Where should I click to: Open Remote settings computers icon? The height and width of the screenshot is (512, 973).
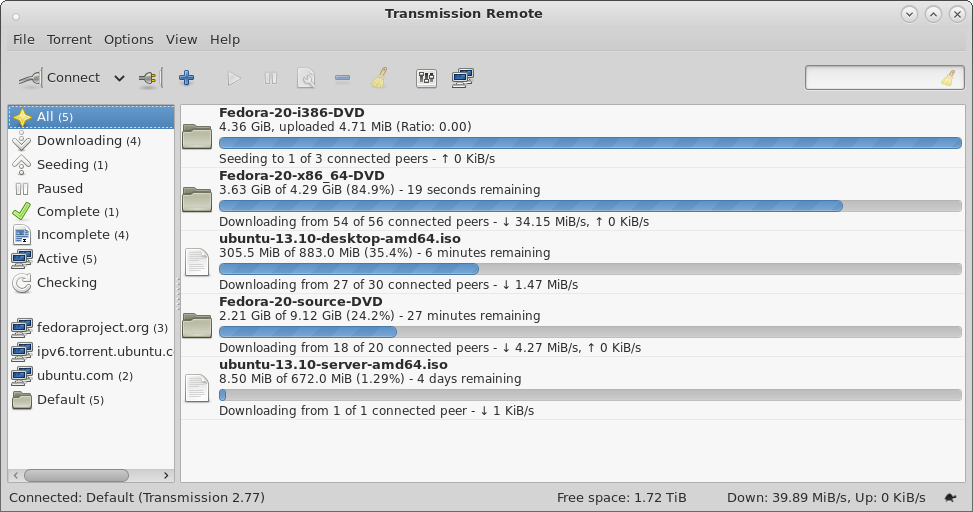462,78
